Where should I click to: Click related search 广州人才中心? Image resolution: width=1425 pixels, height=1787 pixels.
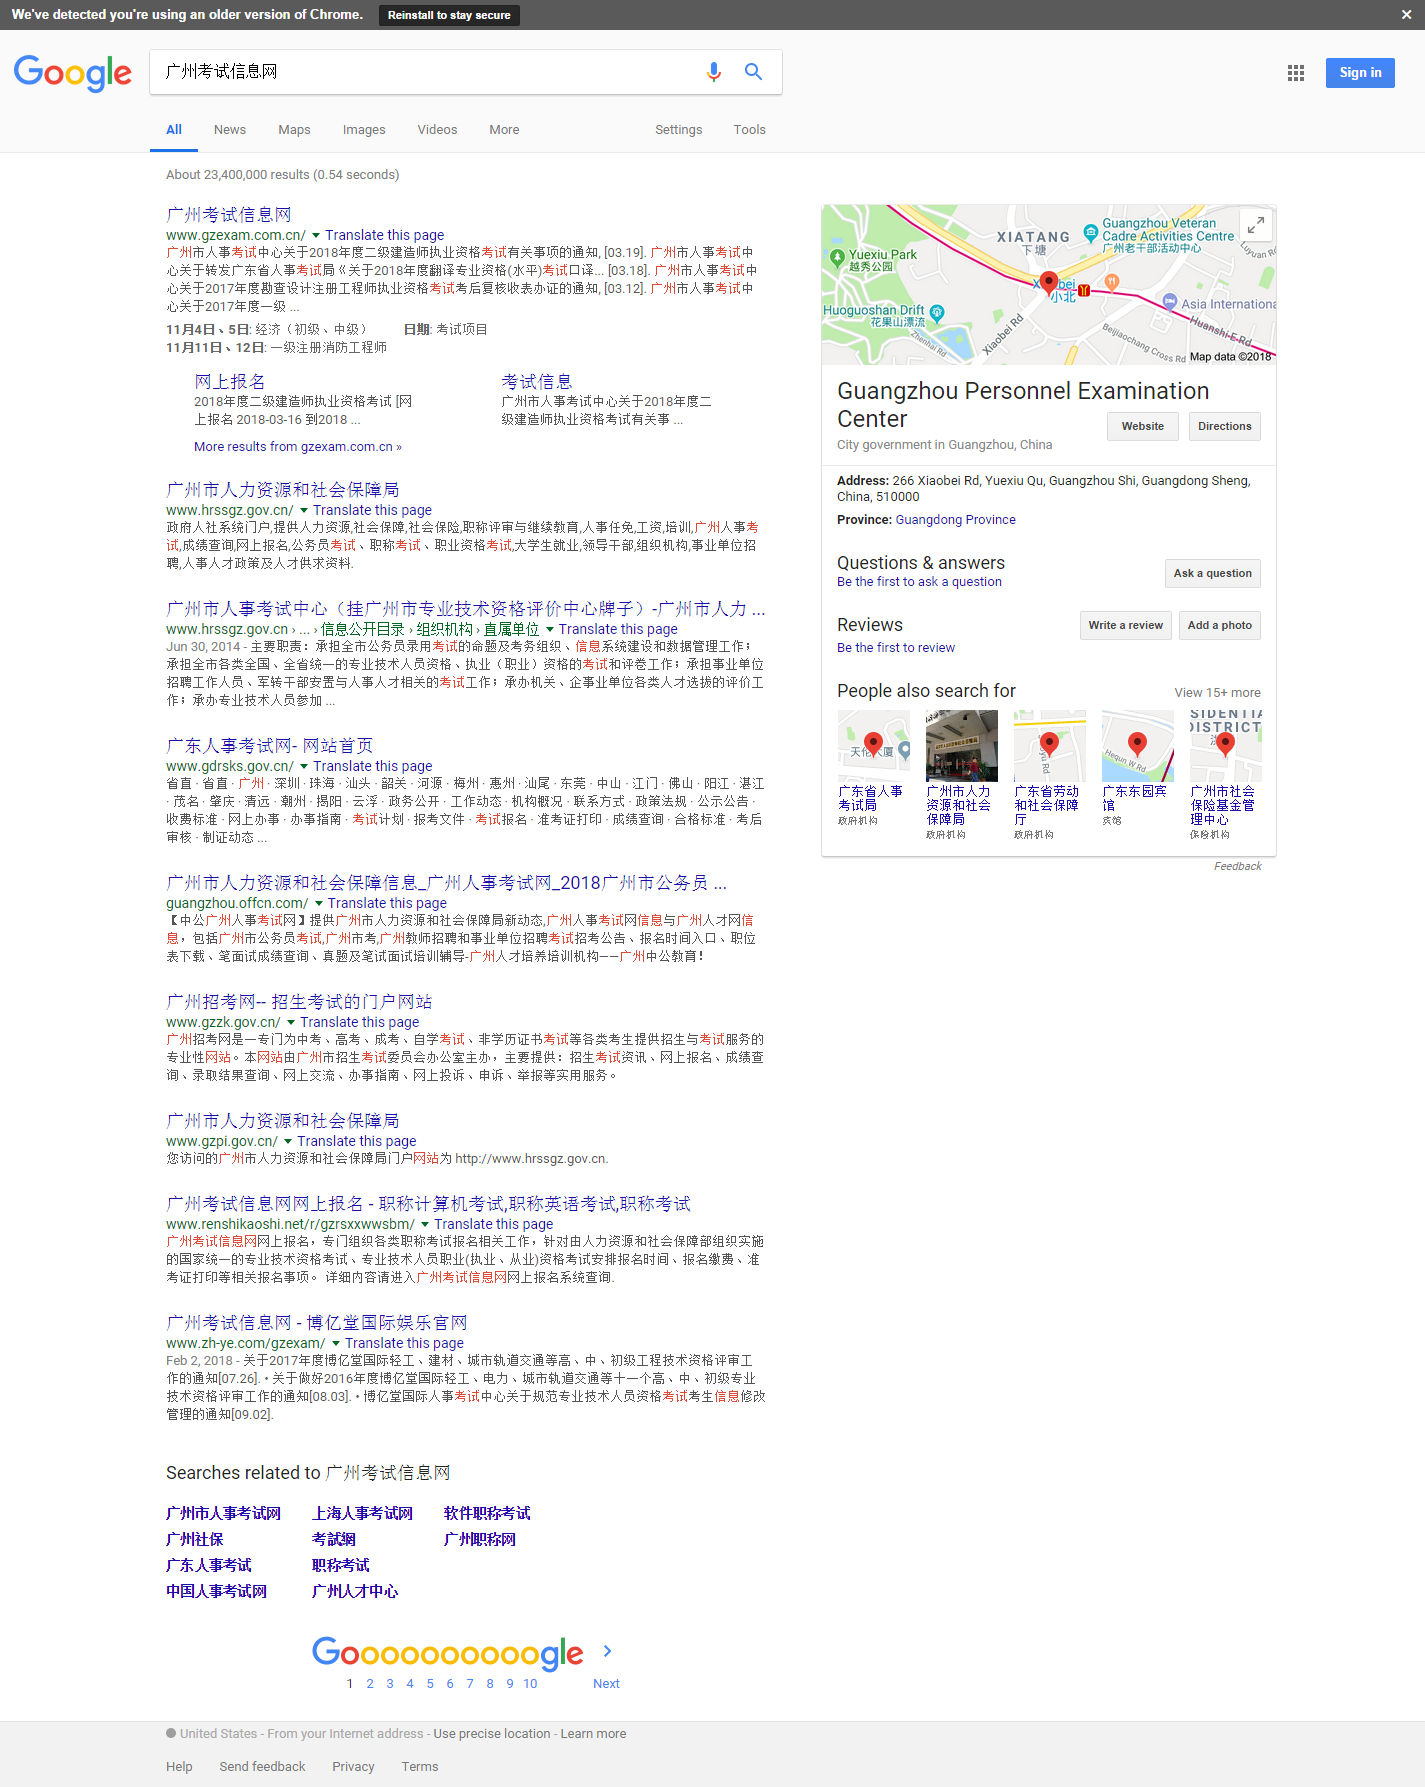pos(355,1592)
